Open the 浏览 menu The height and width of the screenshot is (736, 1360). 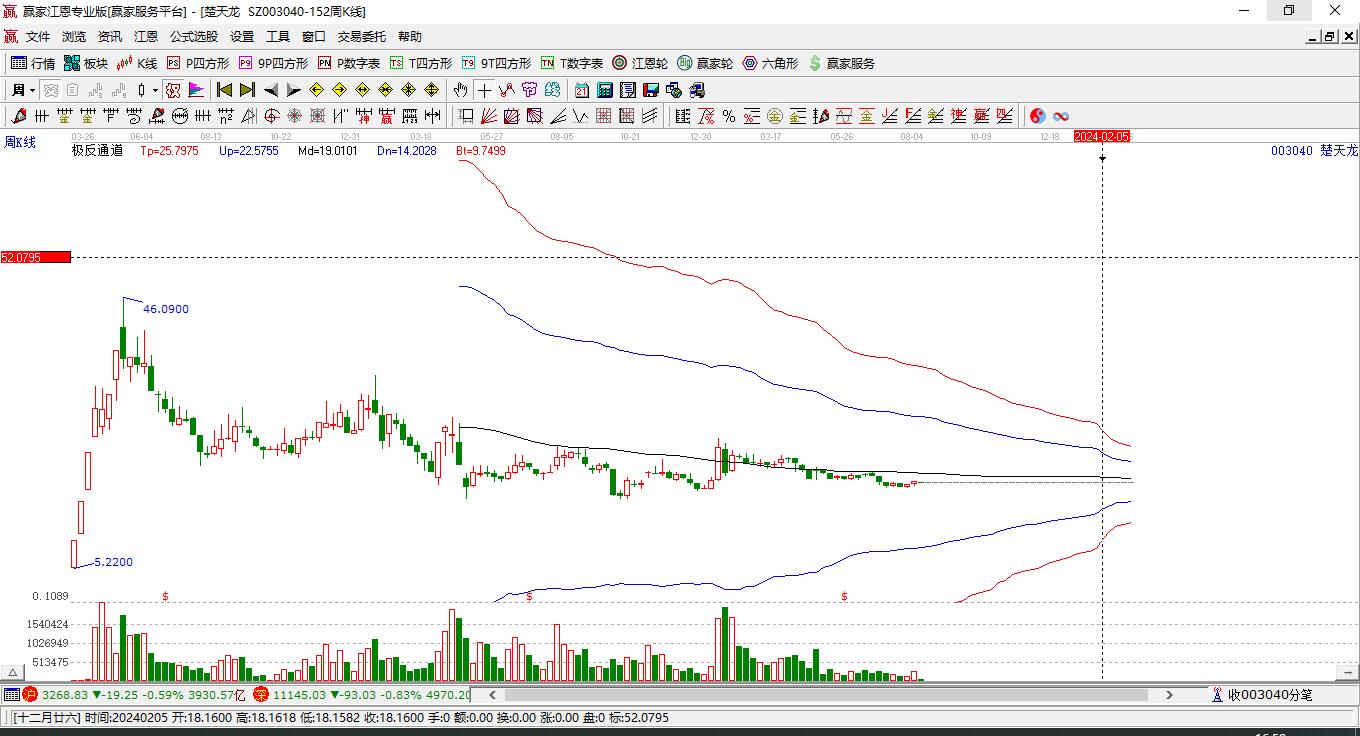tap(74, 36)
